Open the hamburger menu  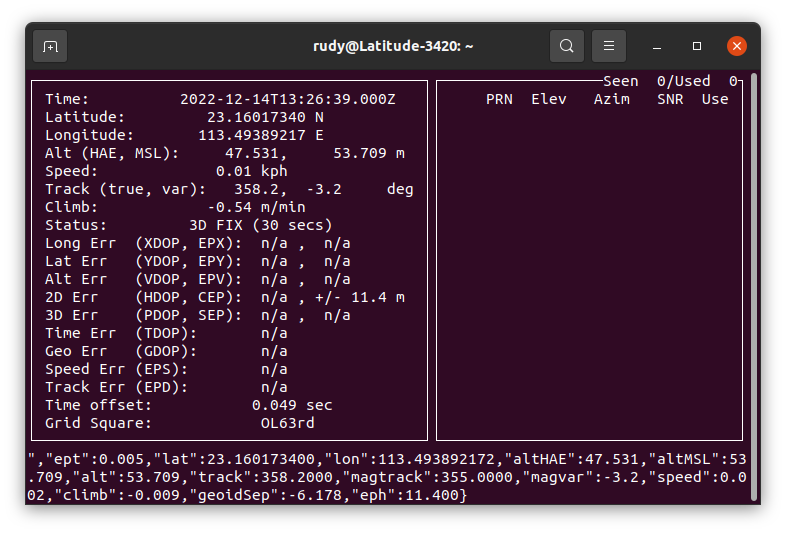coord(609,46)
